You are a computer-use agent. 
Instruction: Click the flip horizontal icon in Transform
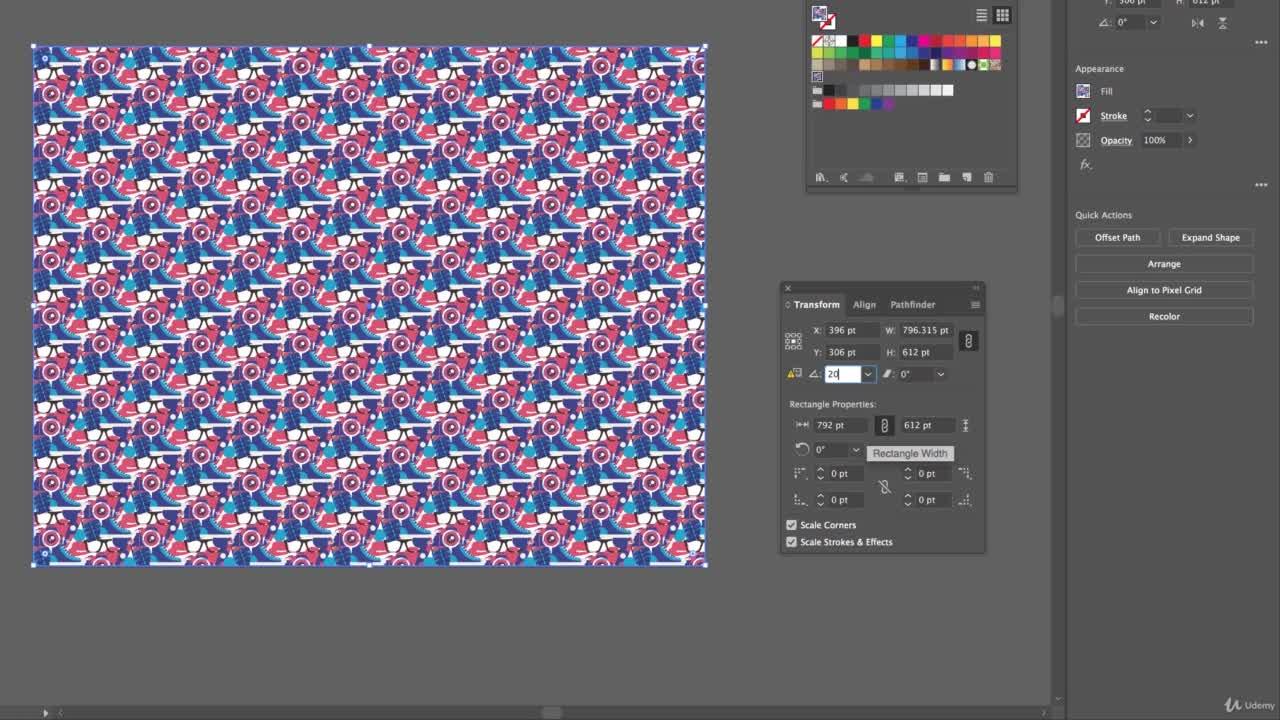click(x=1196, y=22)
